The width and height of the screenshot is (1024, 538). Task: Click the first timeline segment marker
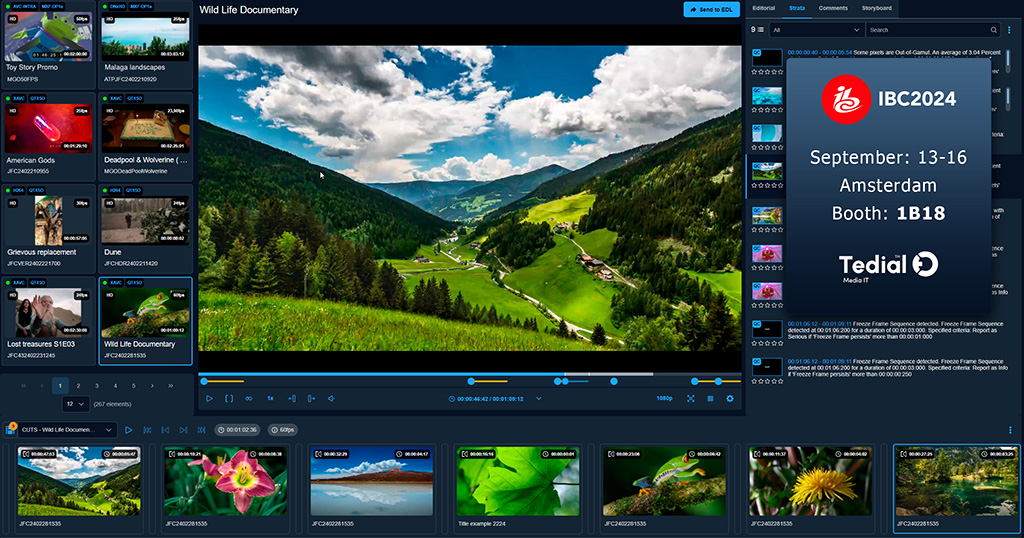[x=204, y=381]
